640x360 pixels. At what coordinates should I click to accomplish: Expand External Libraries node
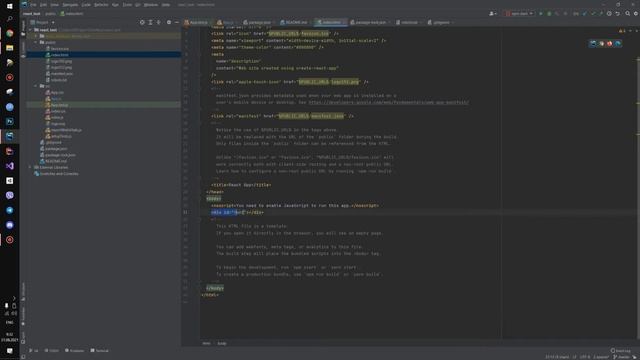tap(30, 167)
